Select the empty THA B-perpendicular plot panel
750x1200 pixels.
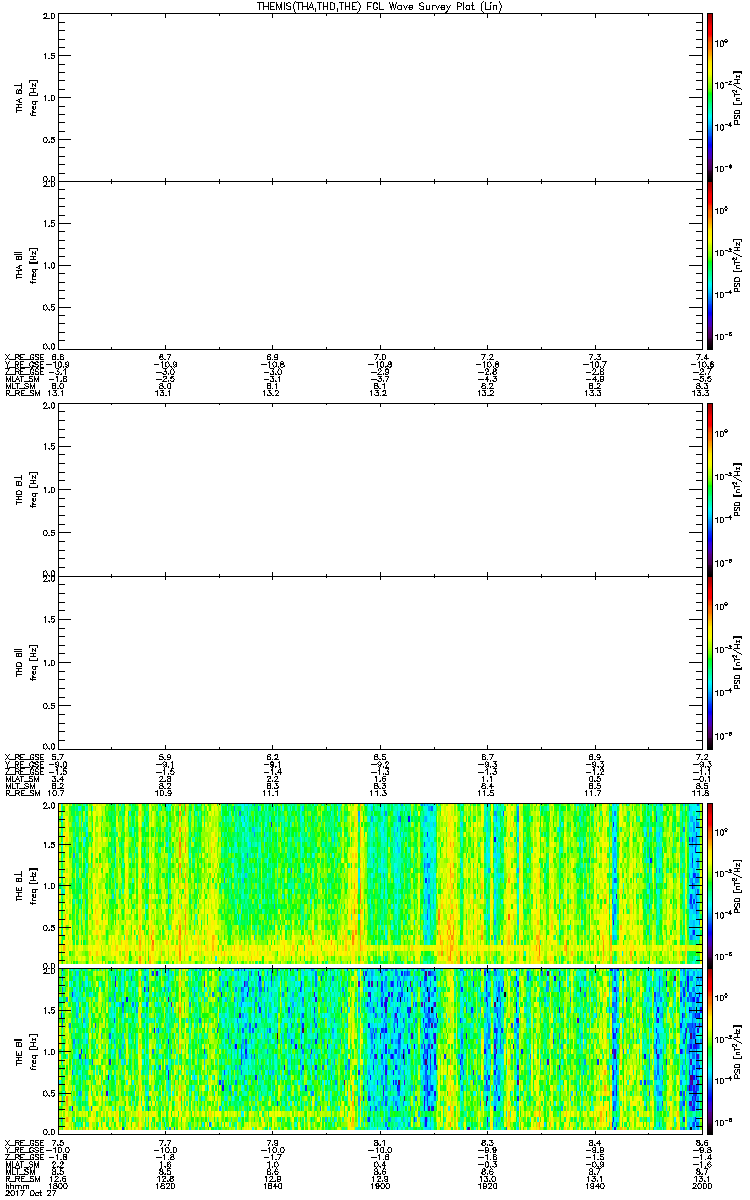[x=382, y=96]
